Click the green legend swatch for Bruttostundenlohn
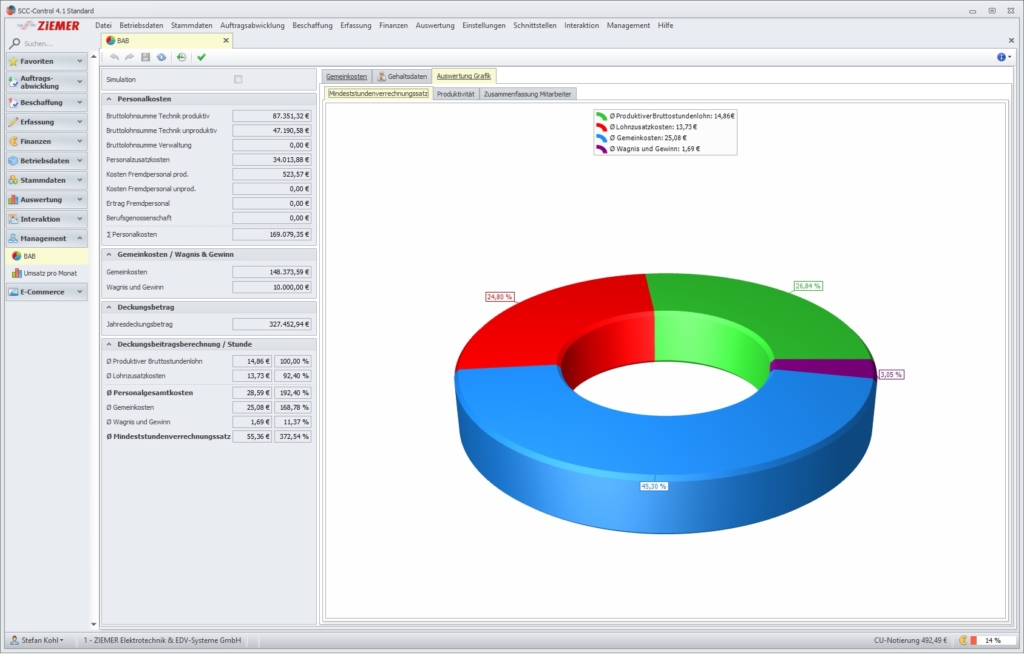The width and height of the screenshot is (1024, 655). click(601, 116)
